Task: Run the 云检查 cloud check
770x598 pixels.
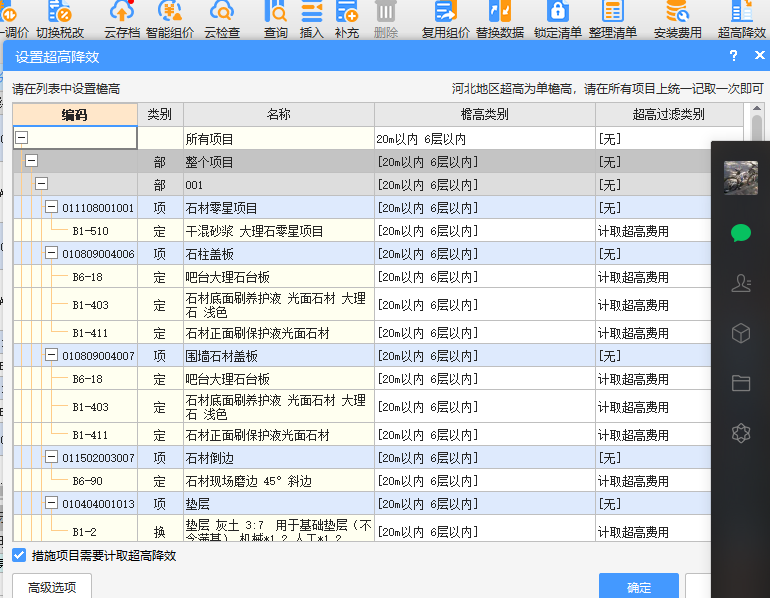Action: (x=222, y=20)
